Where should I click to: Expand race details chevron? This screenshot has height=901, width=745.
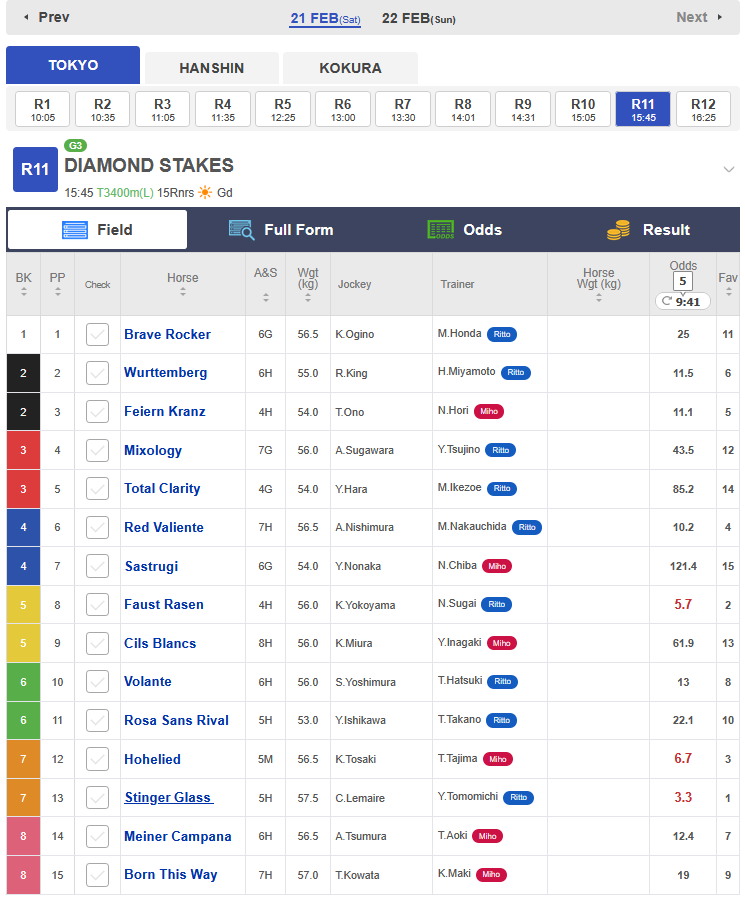coord(728,170)
